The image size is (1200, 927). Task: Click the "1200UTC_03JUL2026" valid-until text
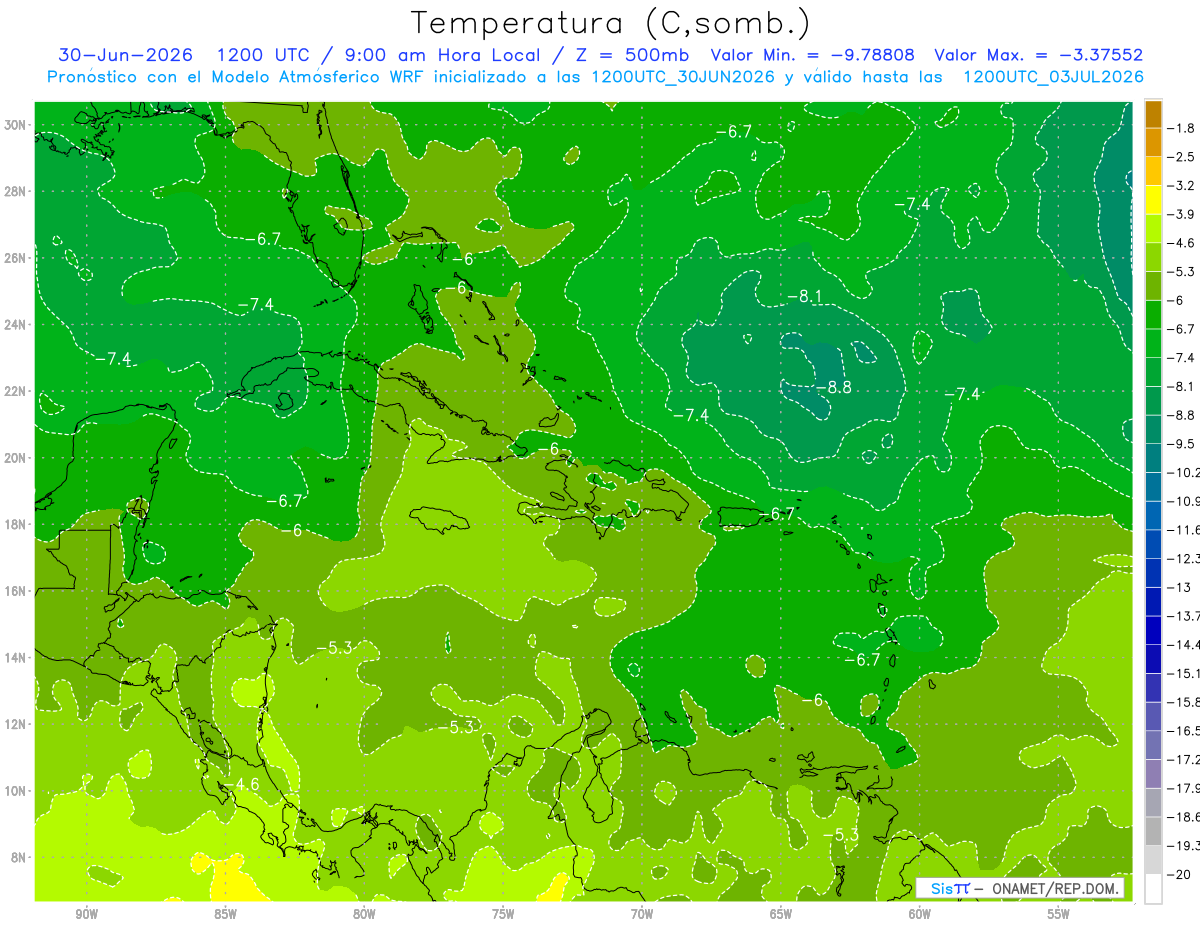[x=1053, y=77]
